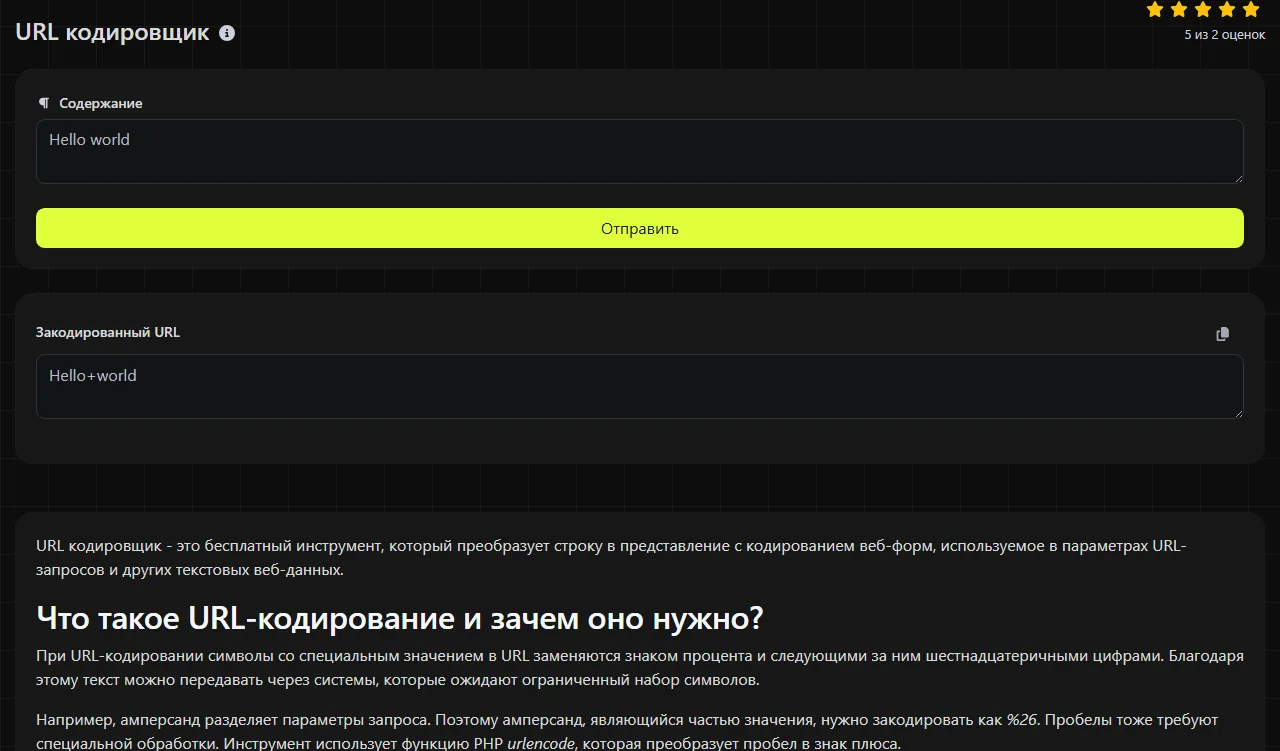Click the Закодированный URL label
The height and width of the screenshot is (751, 1280).
point(108,332)
